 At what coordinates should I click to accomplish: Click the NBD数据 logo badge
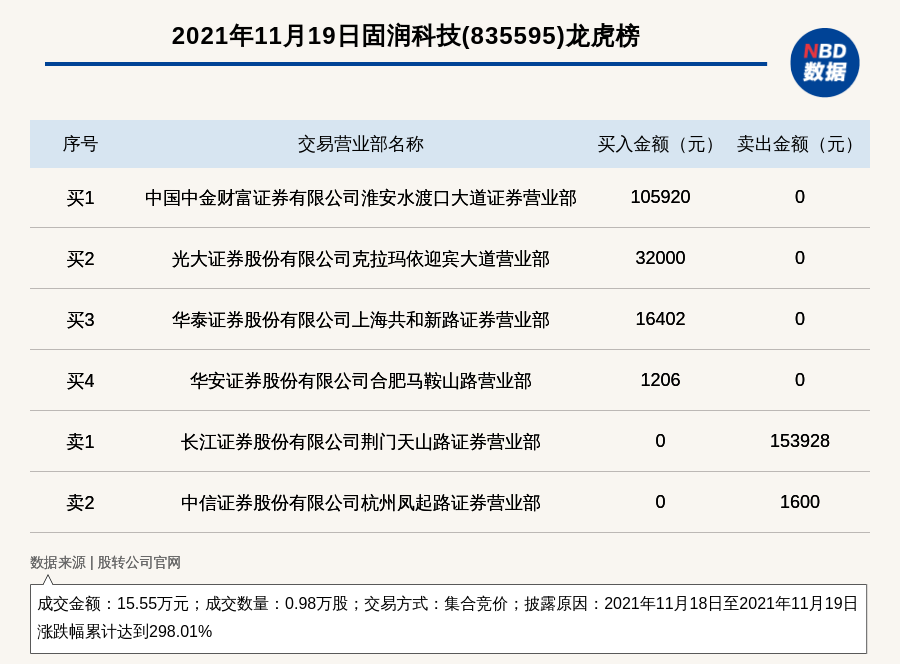pos(824,63)
